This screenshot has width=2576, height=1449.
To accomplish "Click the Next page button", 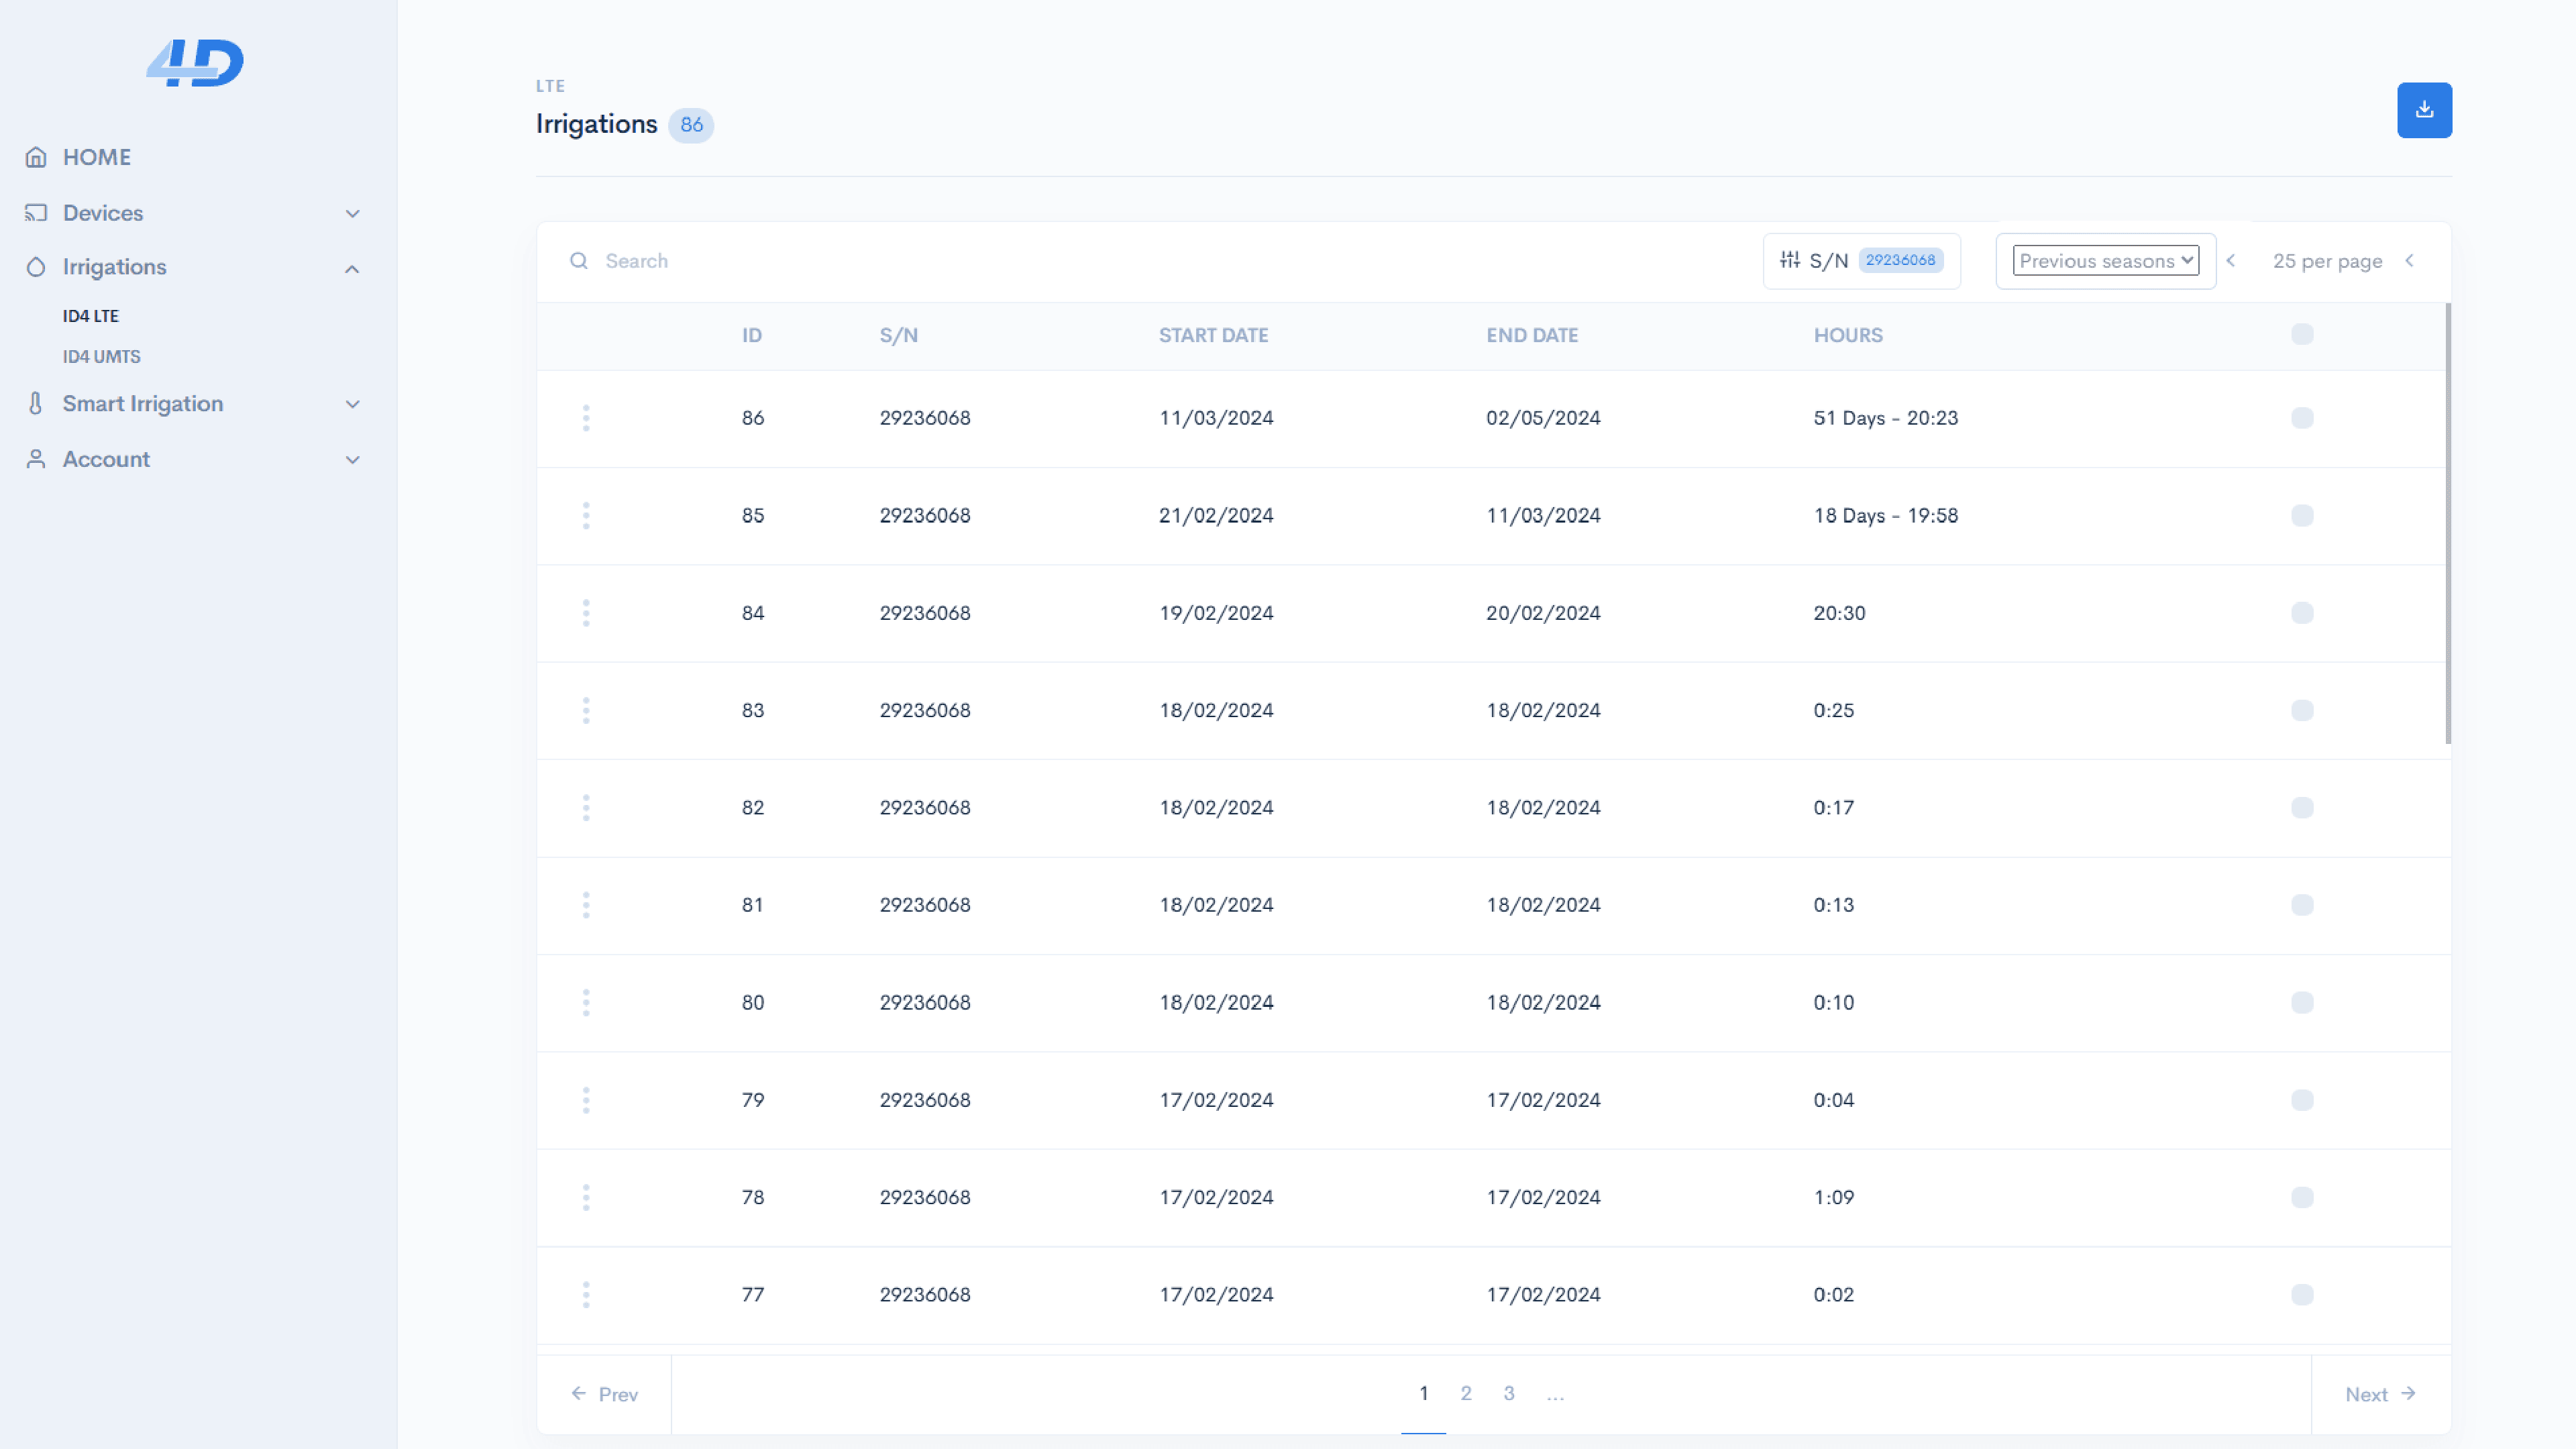I will tap(2380, 1394).
